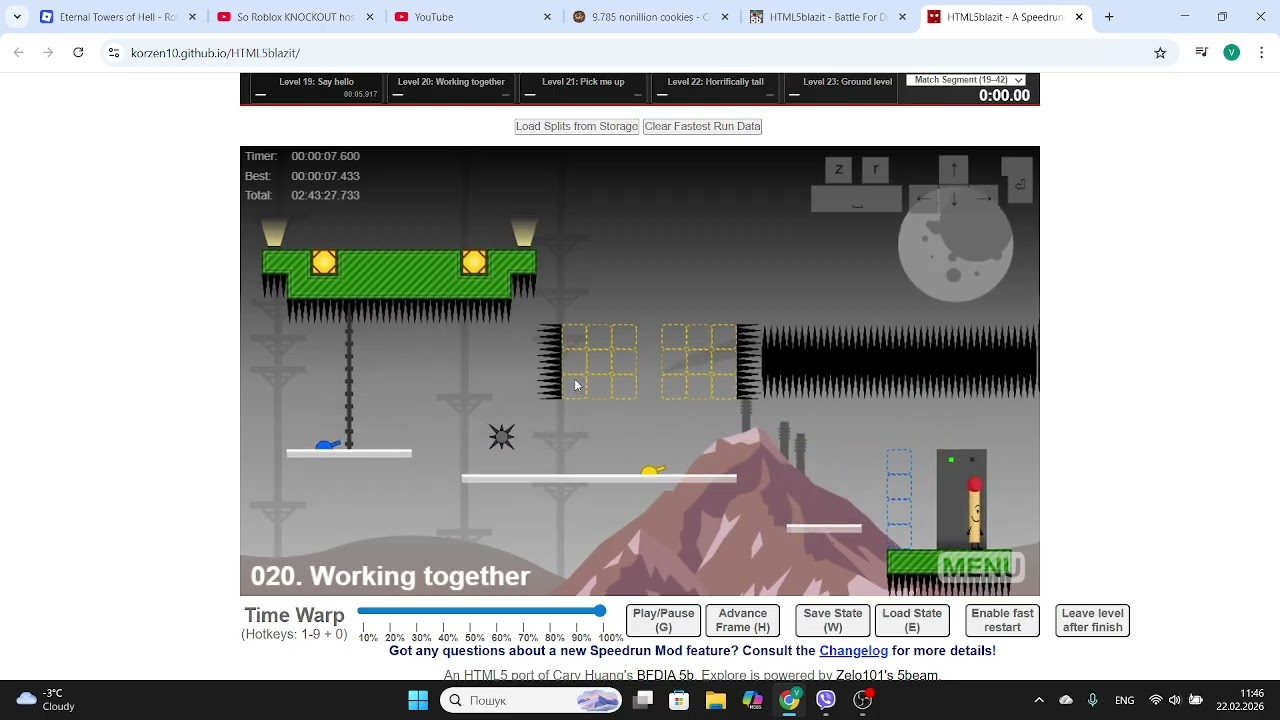
Task: Switch ENG input language in tray
Action: [x=1124, y=700]
